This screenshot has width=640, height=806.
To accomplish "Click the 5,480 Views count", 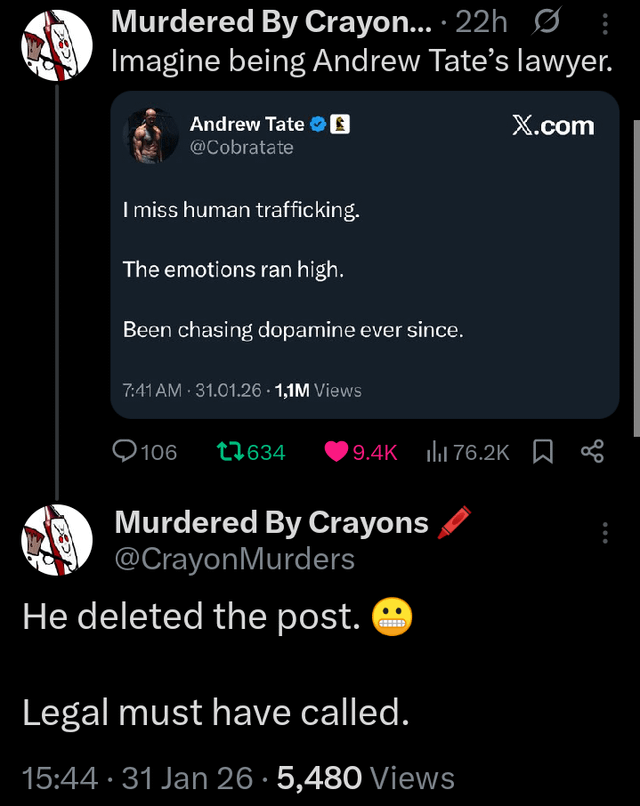I will [365, 777].
